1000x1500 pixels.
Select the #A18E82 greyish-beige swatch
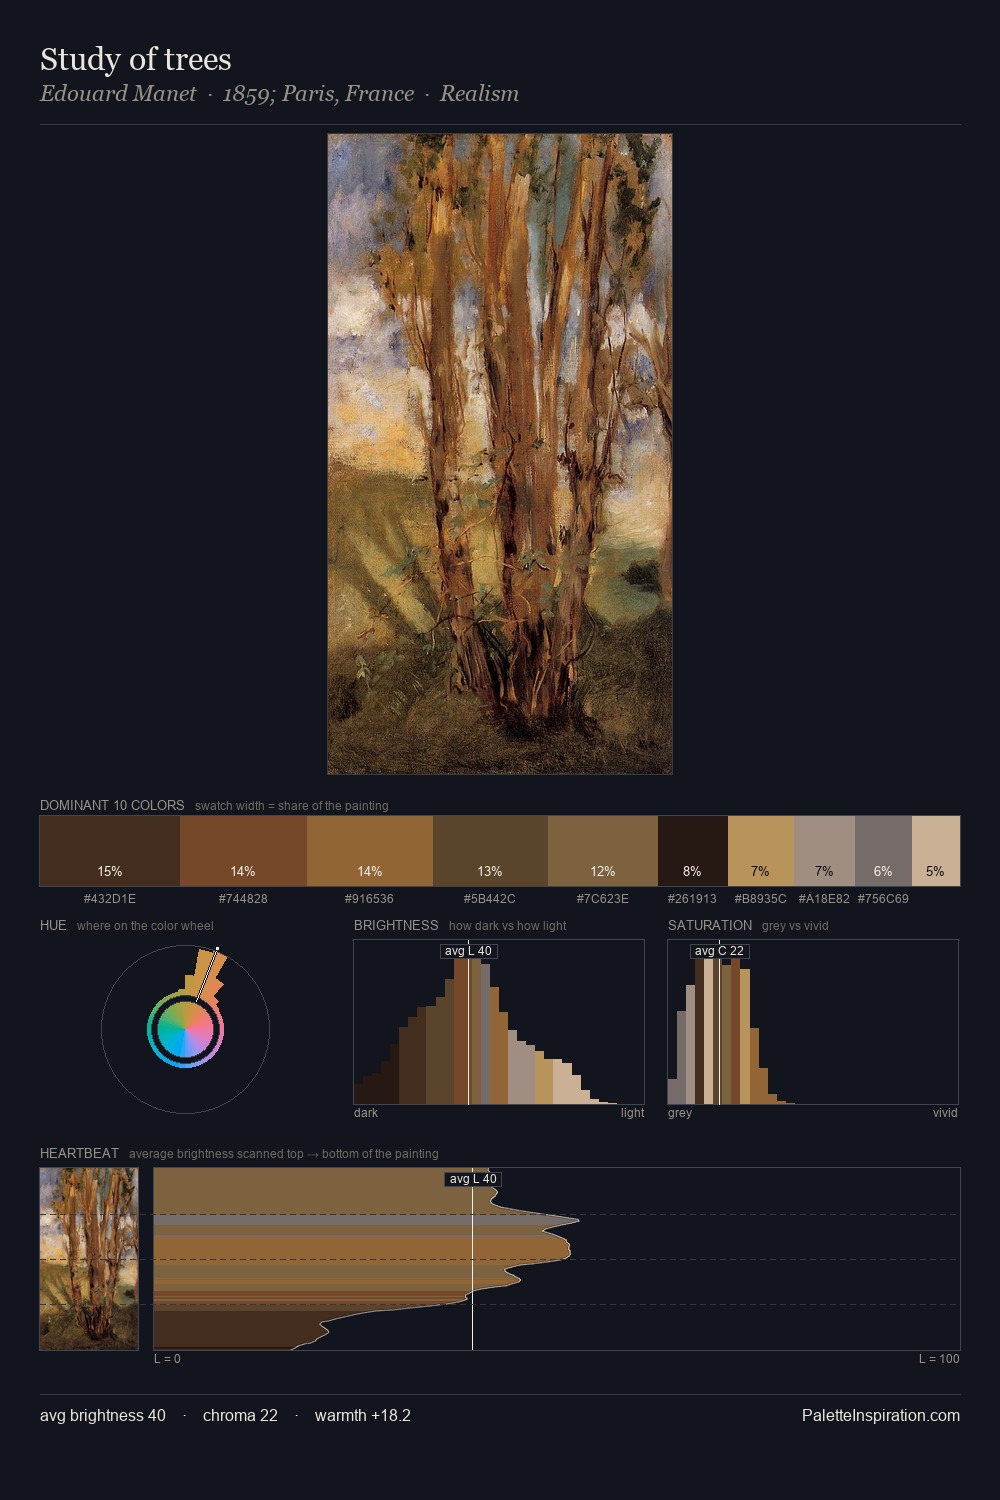tap(824, 851)
